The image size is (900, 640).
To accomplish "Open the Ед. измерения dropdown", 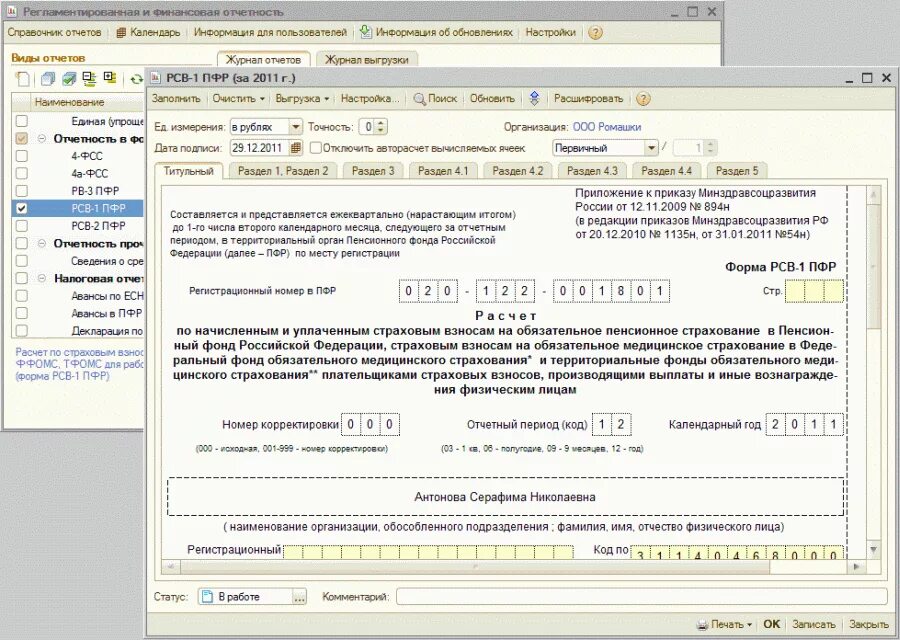I will tap(295, 127).
